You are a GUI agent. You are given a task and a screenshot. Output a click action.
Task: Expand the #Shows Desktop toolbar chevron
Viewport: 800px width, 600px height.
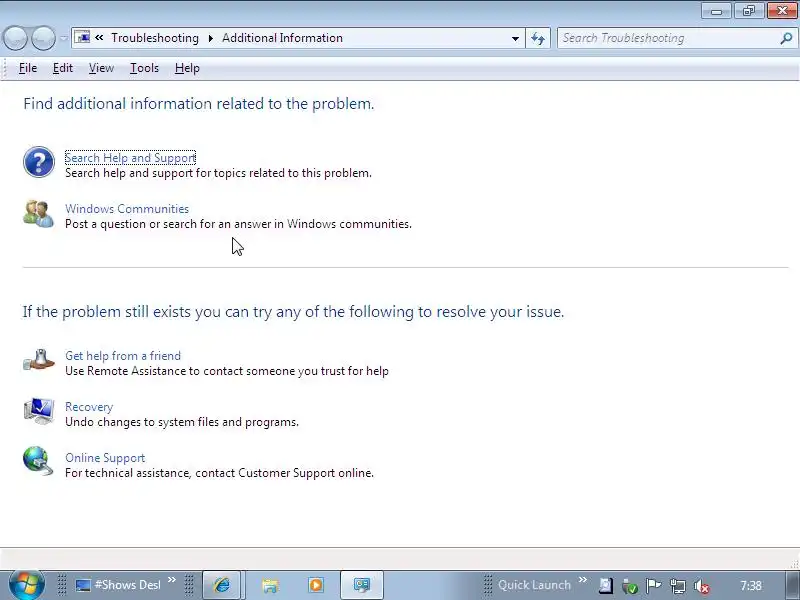pyautogui.click(x=172, y=580)
